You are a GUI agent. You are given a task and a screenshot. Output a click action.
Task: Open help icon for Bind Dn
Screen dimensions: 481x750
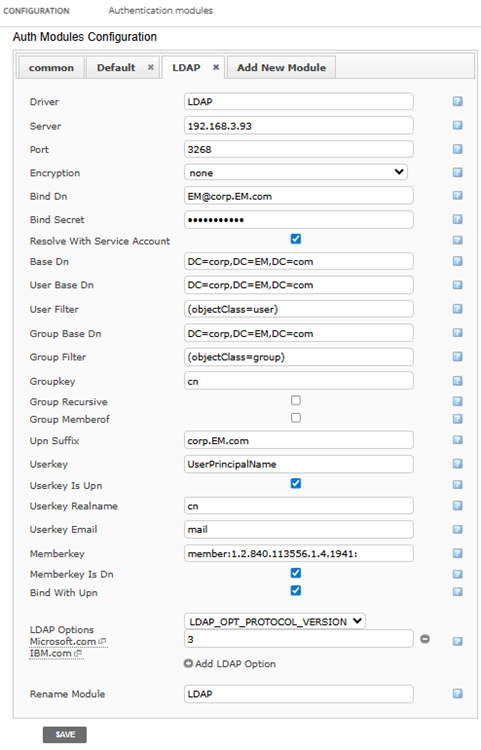tap(457, 196)
